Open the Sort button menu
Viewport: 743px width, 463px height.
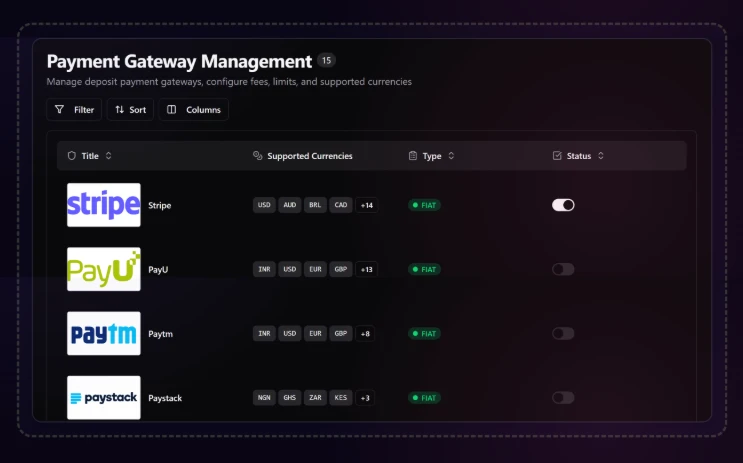[130, 110]
